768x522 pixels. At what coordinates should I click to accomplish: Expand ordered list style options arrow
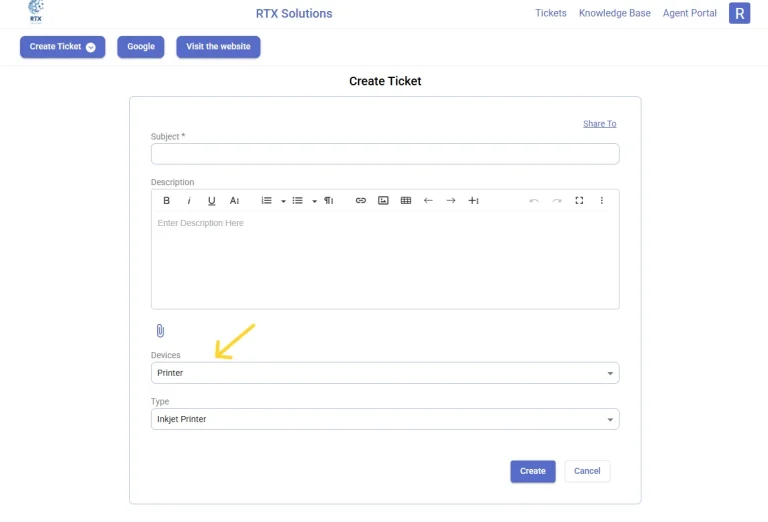point(283,201)
